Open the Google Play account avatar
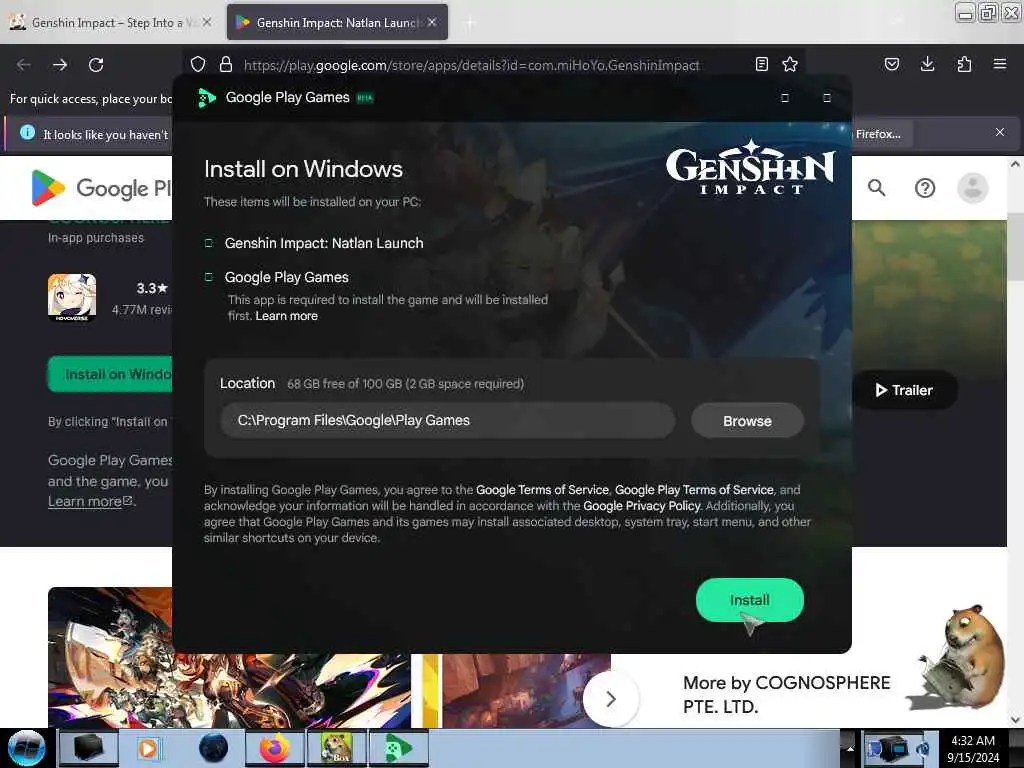 pos(972,188)
